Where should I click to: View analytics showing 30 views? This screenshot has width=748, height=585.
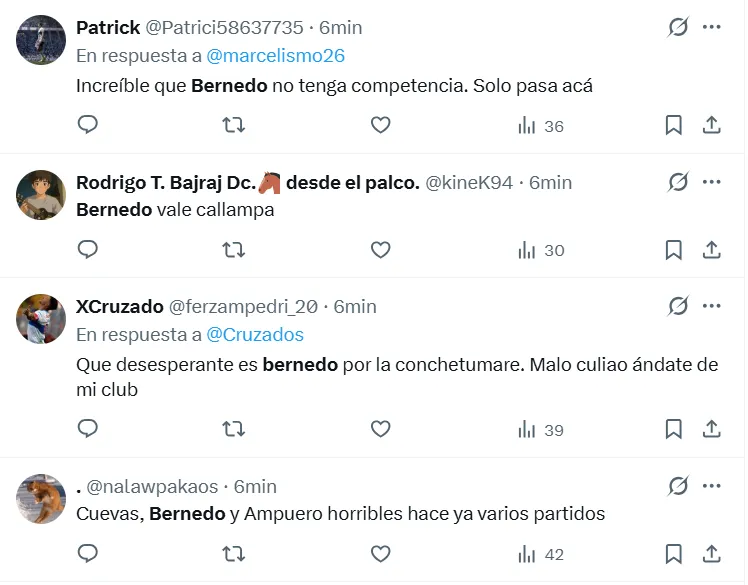click(x=540, y=250)
